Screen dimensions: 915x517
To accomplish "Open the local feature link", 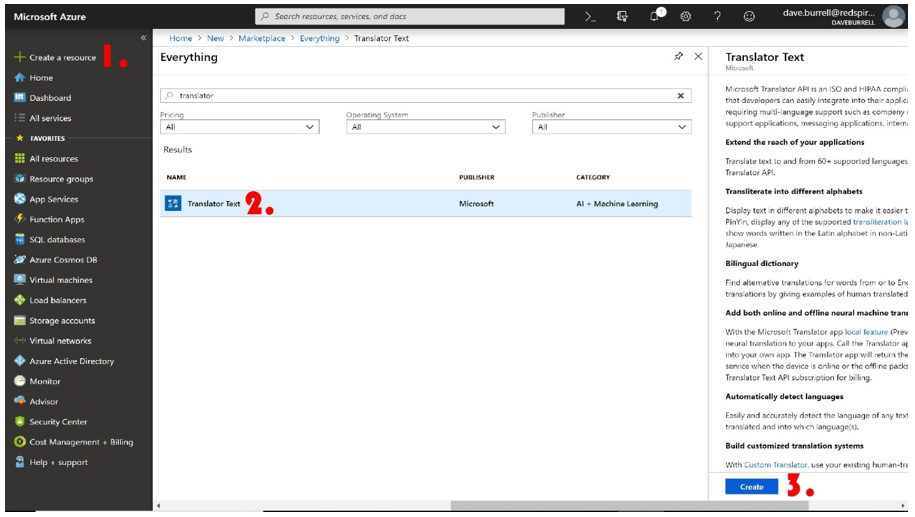I will (x=866, y=331).
